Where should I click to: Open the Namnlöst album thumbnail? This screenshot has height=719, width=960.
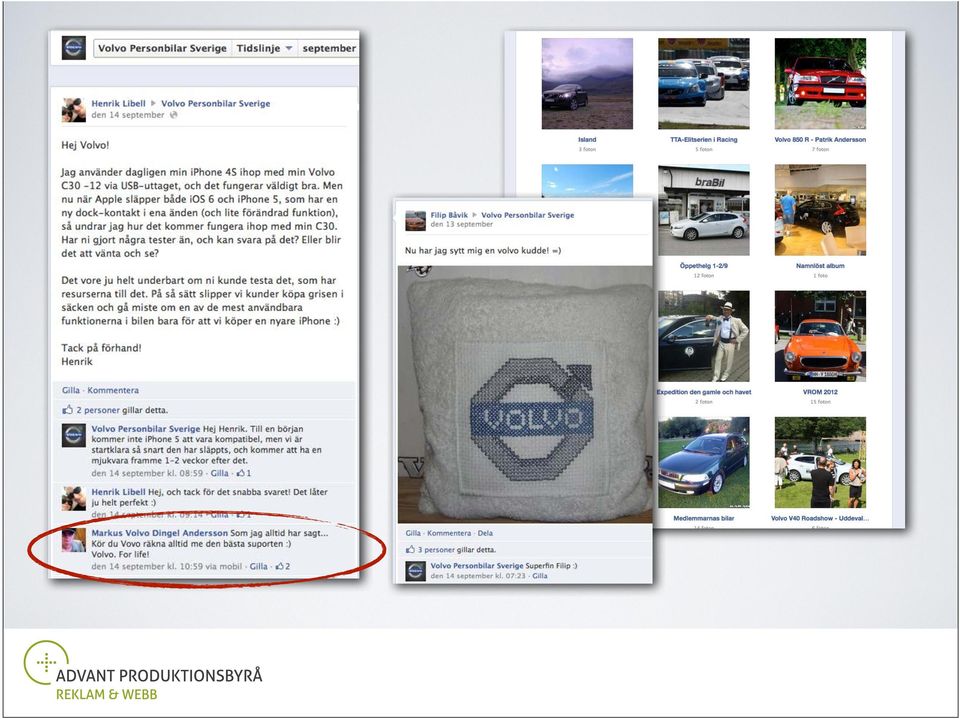(x=820, y=210)
